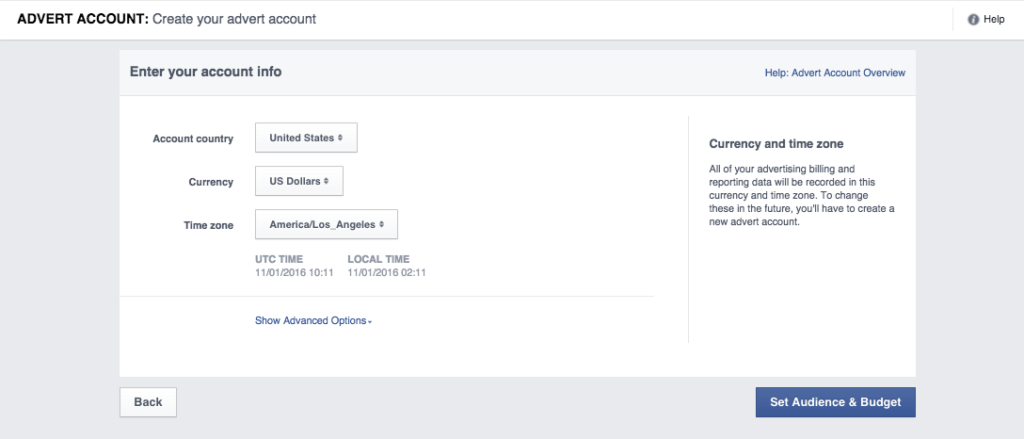The image size is (1024, 439).
Task: Open the Currency dropdown showing US Dollars
Action: pyautogui.click(x=299, y=182)
